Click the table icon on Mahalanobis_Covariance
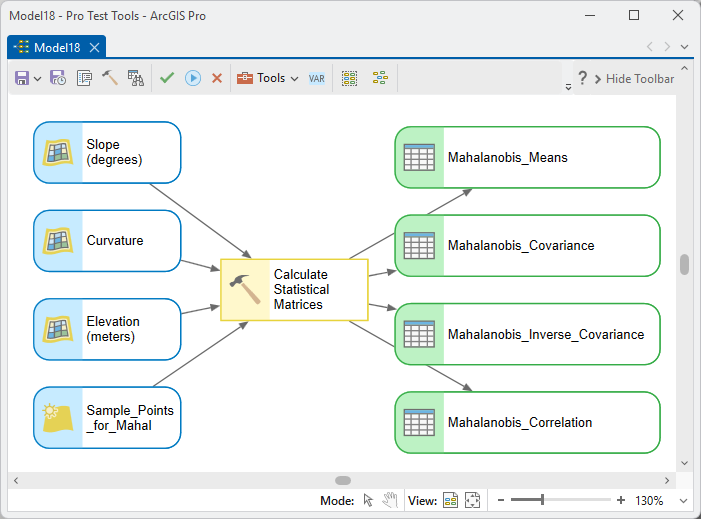 pyautogui.click(x=419, y=246)
